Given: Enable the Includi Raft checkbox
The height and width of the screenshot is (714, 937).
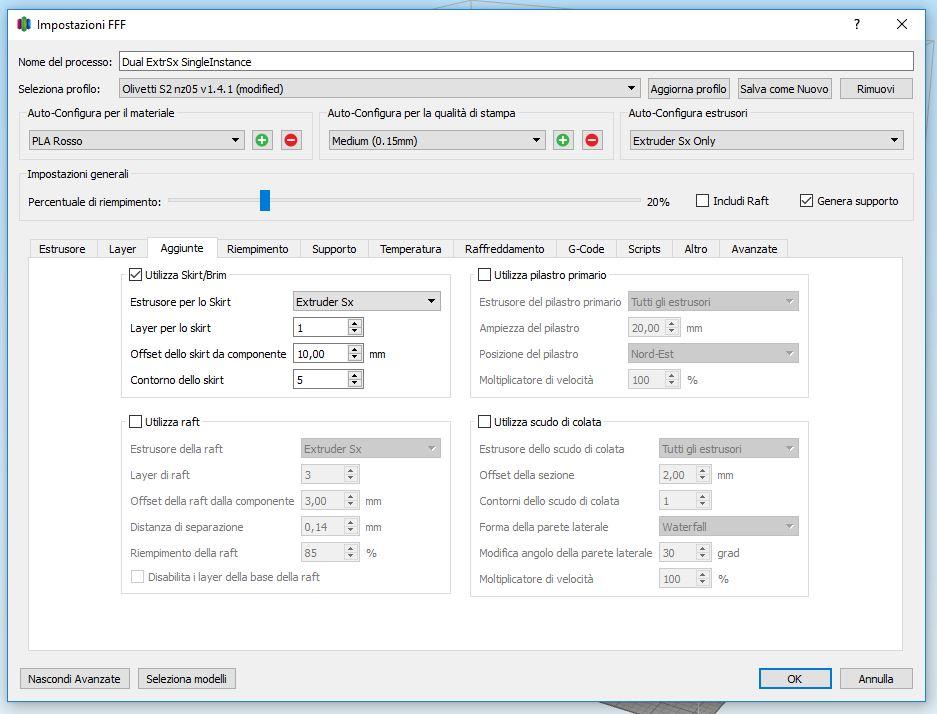Looking at the screenshot, I should (x=703, y=201).
